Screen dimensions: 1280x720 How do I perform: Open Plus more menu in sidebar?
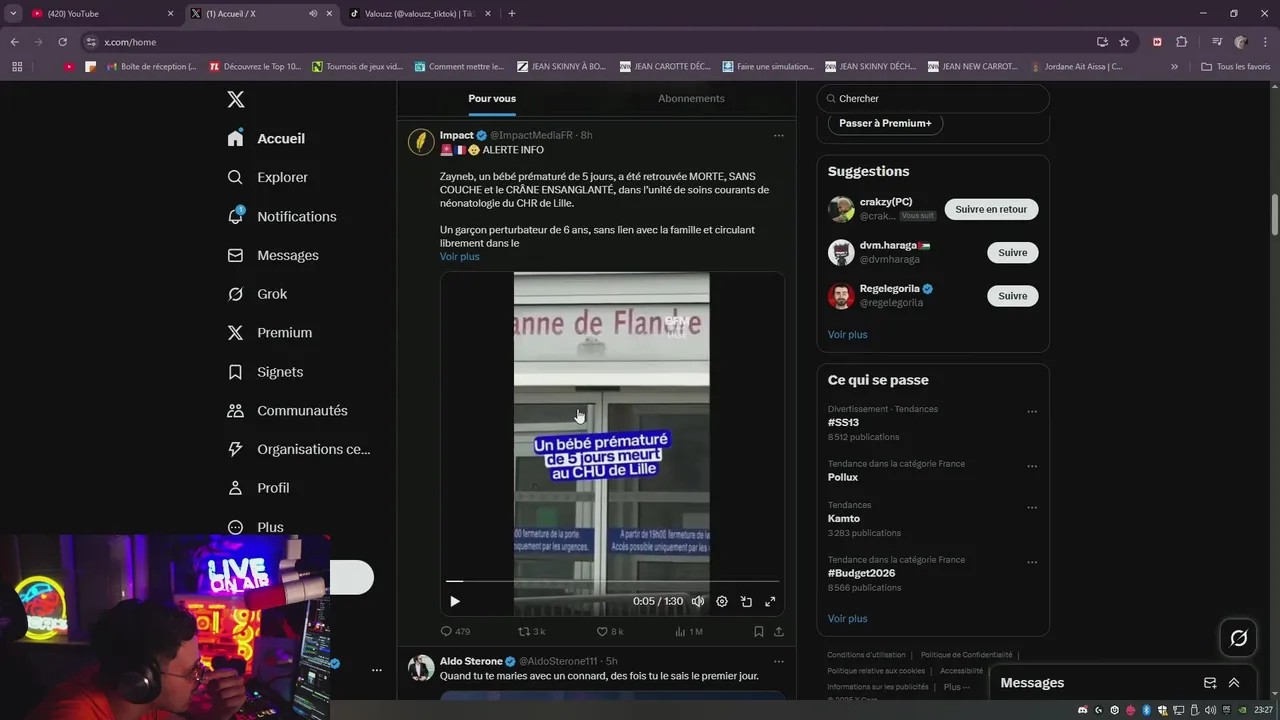pos(255,527)
